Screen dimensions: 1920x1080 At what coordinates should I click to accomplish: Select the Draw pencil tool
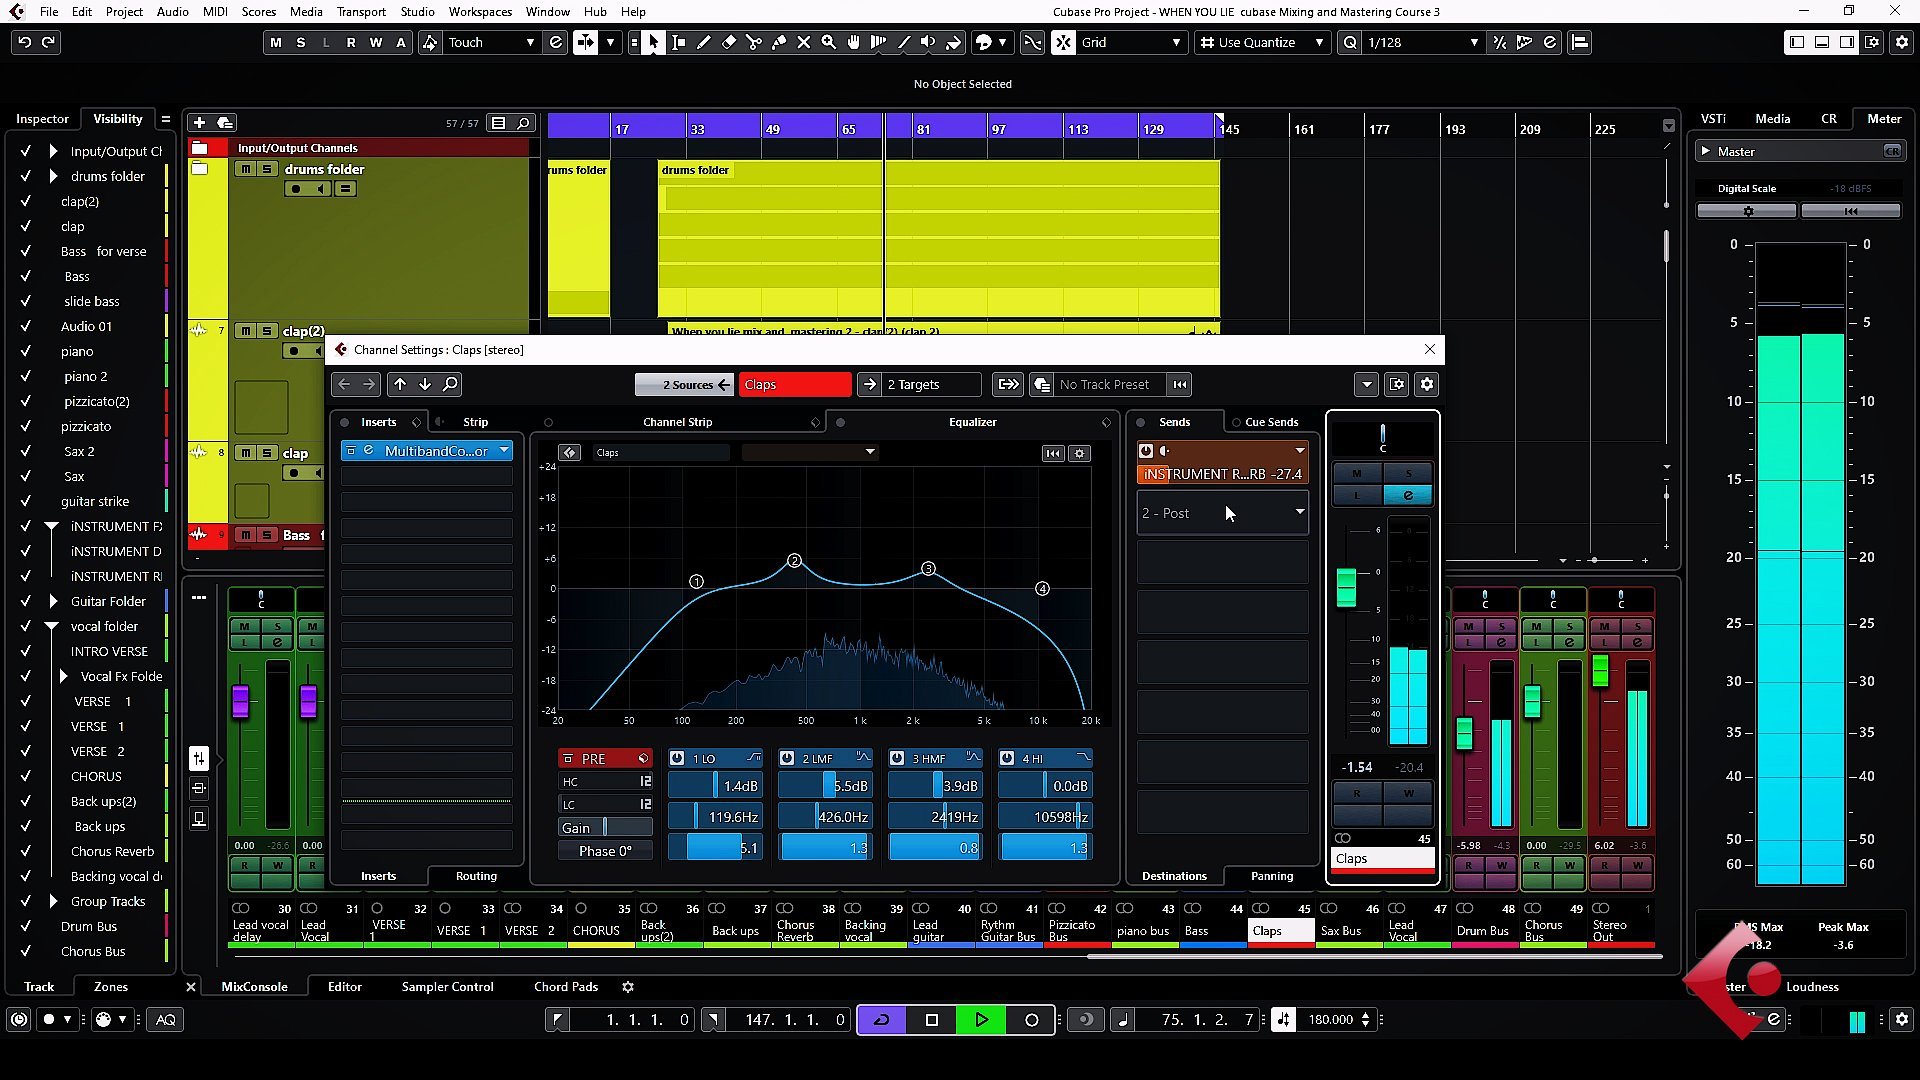703,42
